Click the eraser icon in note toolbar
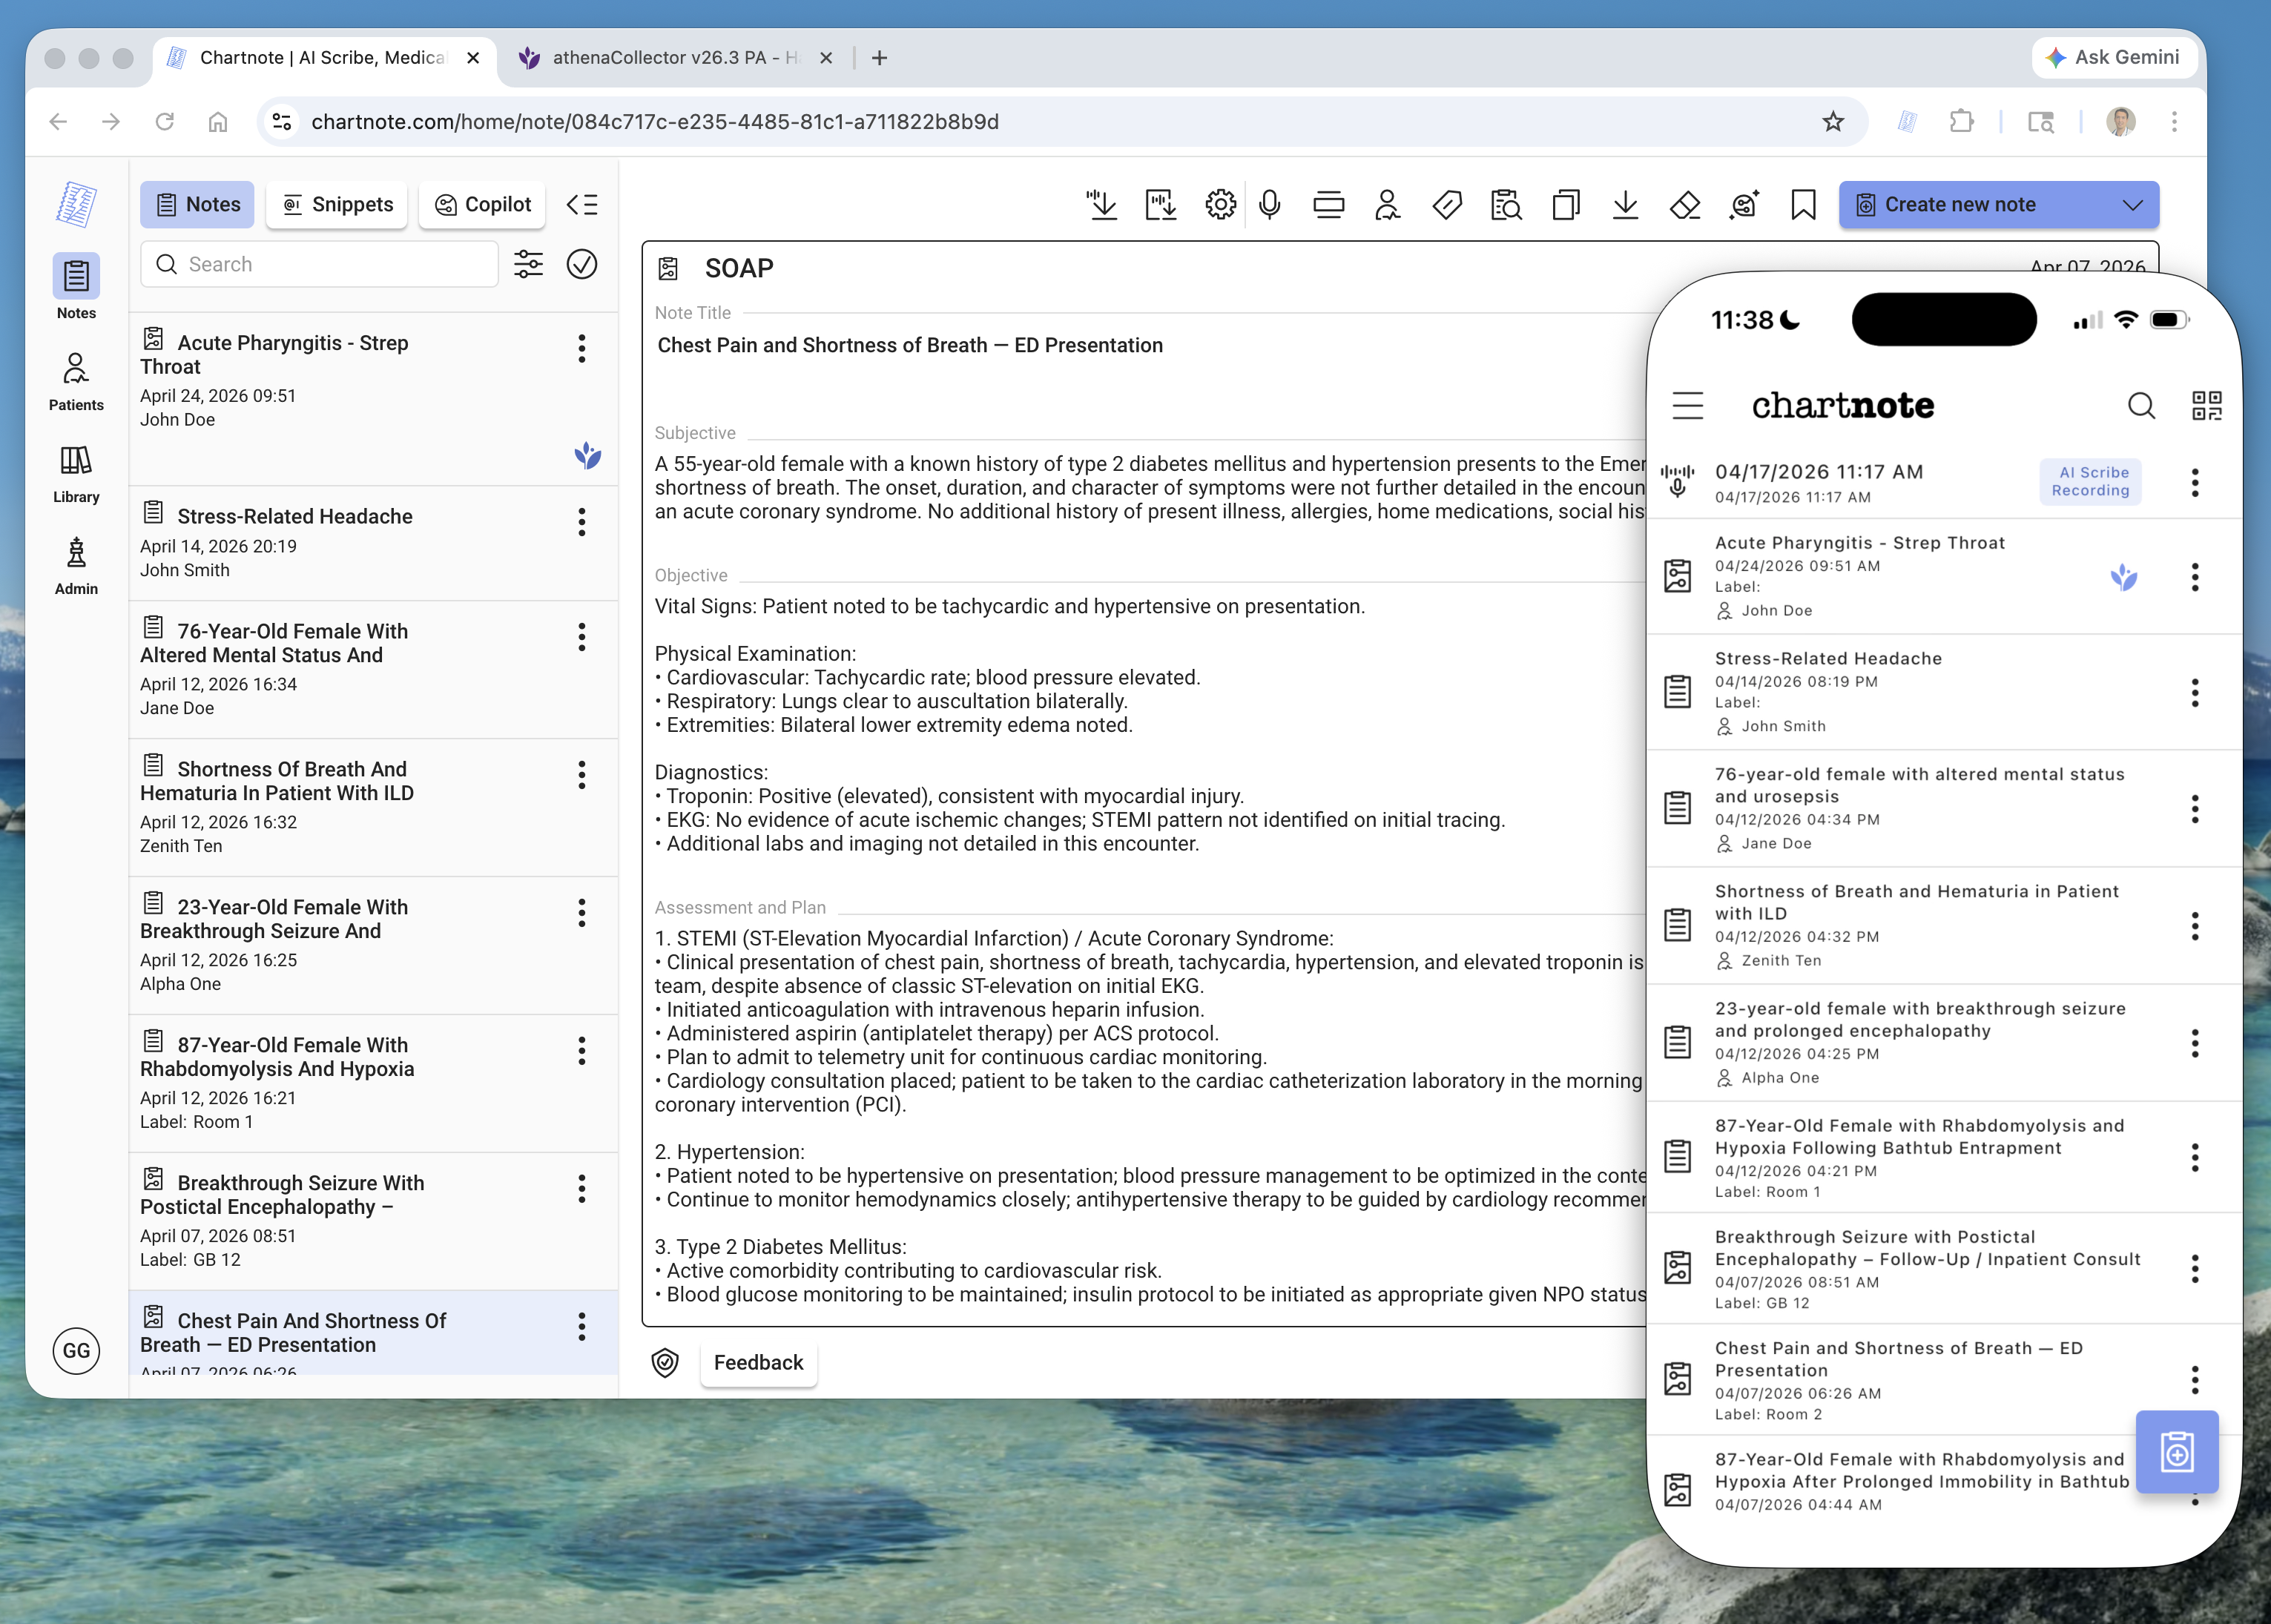This screenshot has width=2271, height=1624. (x=1685, y=205)
